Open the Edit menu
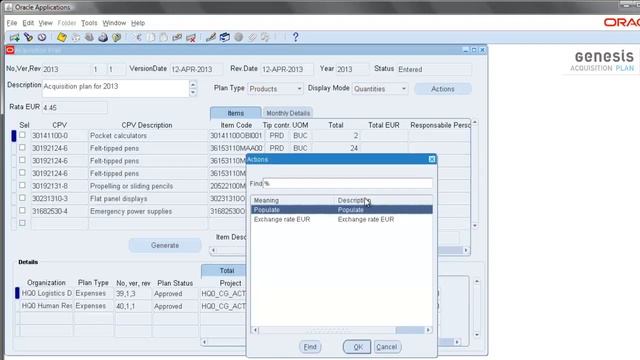This screenshot has height=360, width=640. coord(28,23)
